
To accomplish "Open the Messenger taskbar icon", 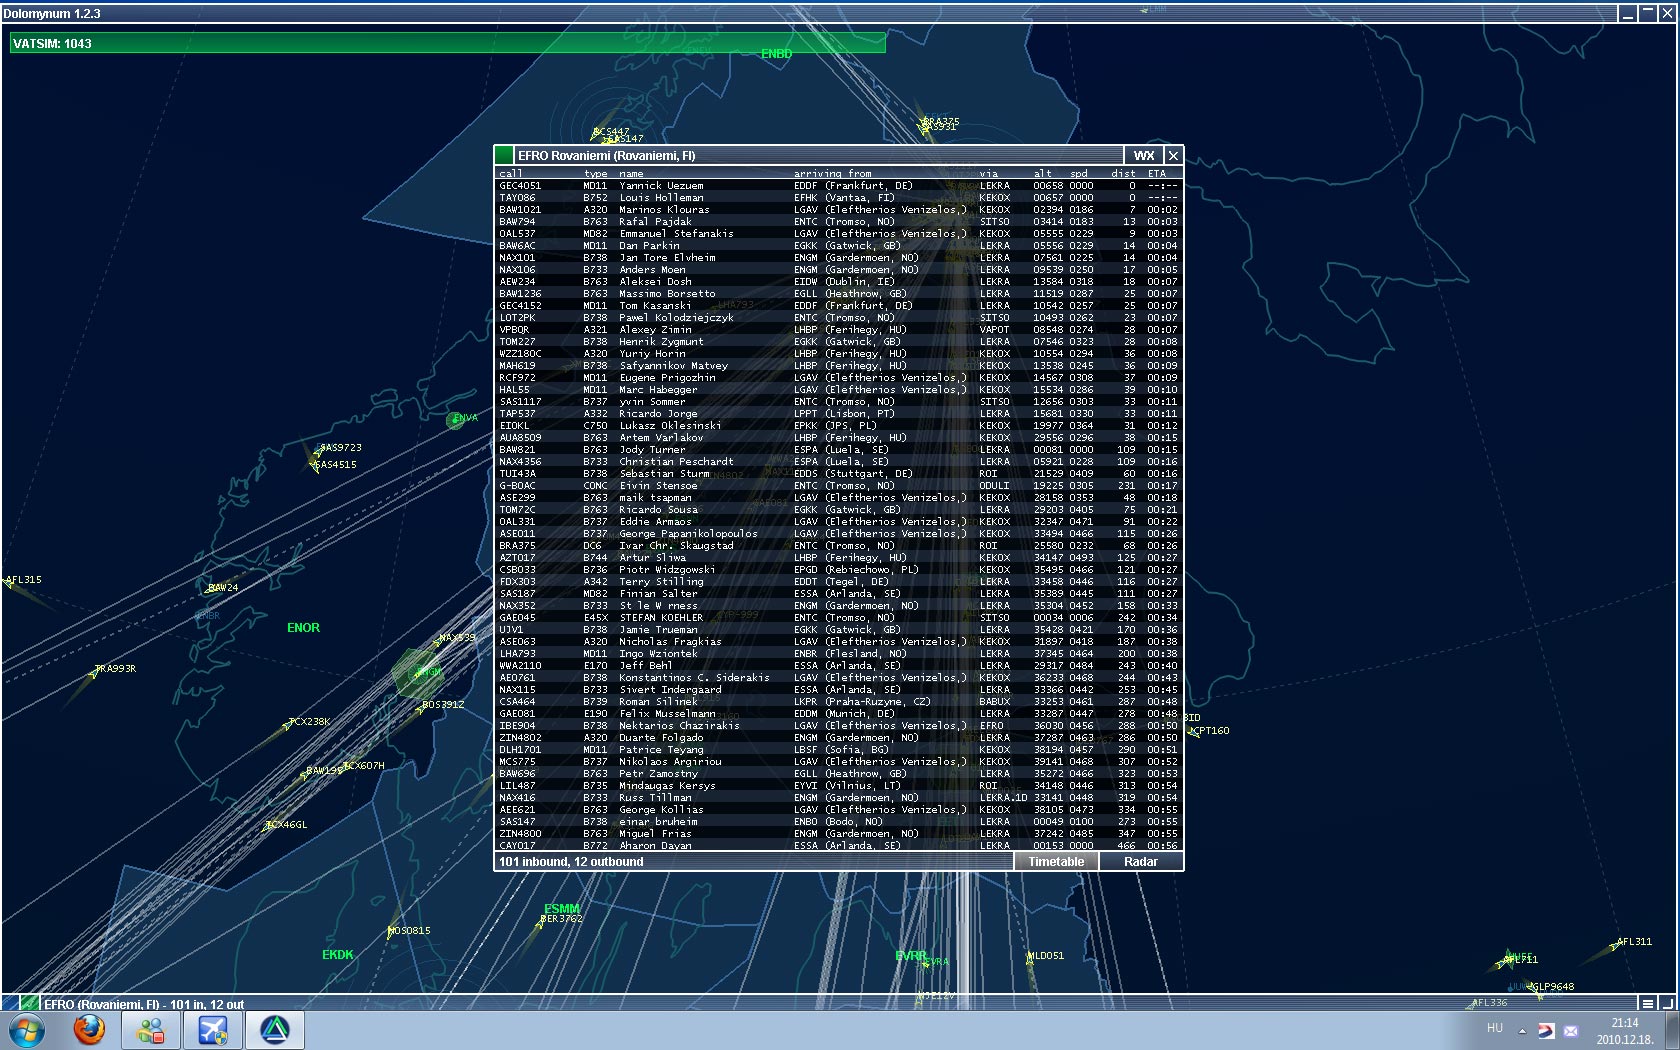I will 151,1030.
